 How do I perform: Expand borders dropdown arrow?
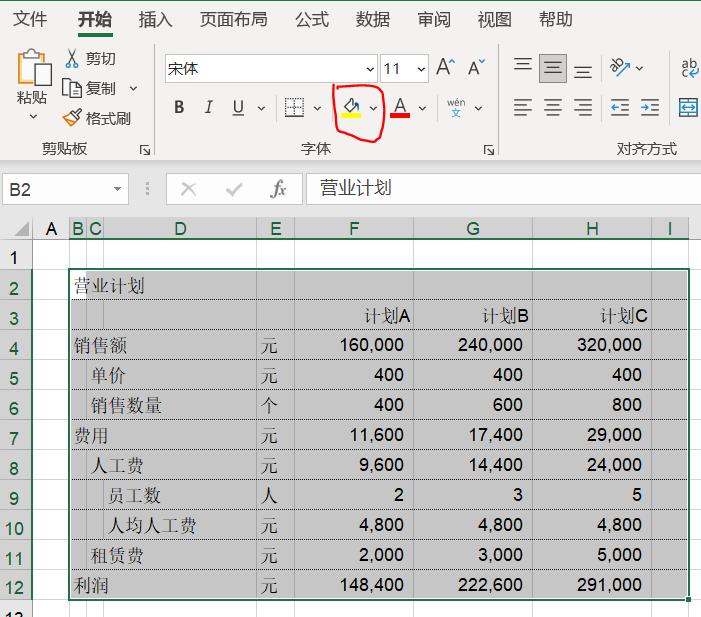pyautogui.click(x=317, y=108)
